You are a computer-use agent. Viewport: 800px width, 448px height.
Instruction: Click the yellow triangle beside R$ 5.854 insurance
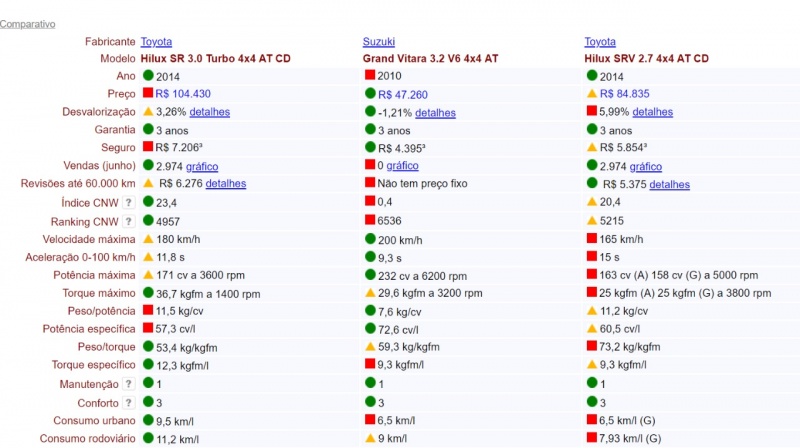pyautogui.click(x=592, y=147)
